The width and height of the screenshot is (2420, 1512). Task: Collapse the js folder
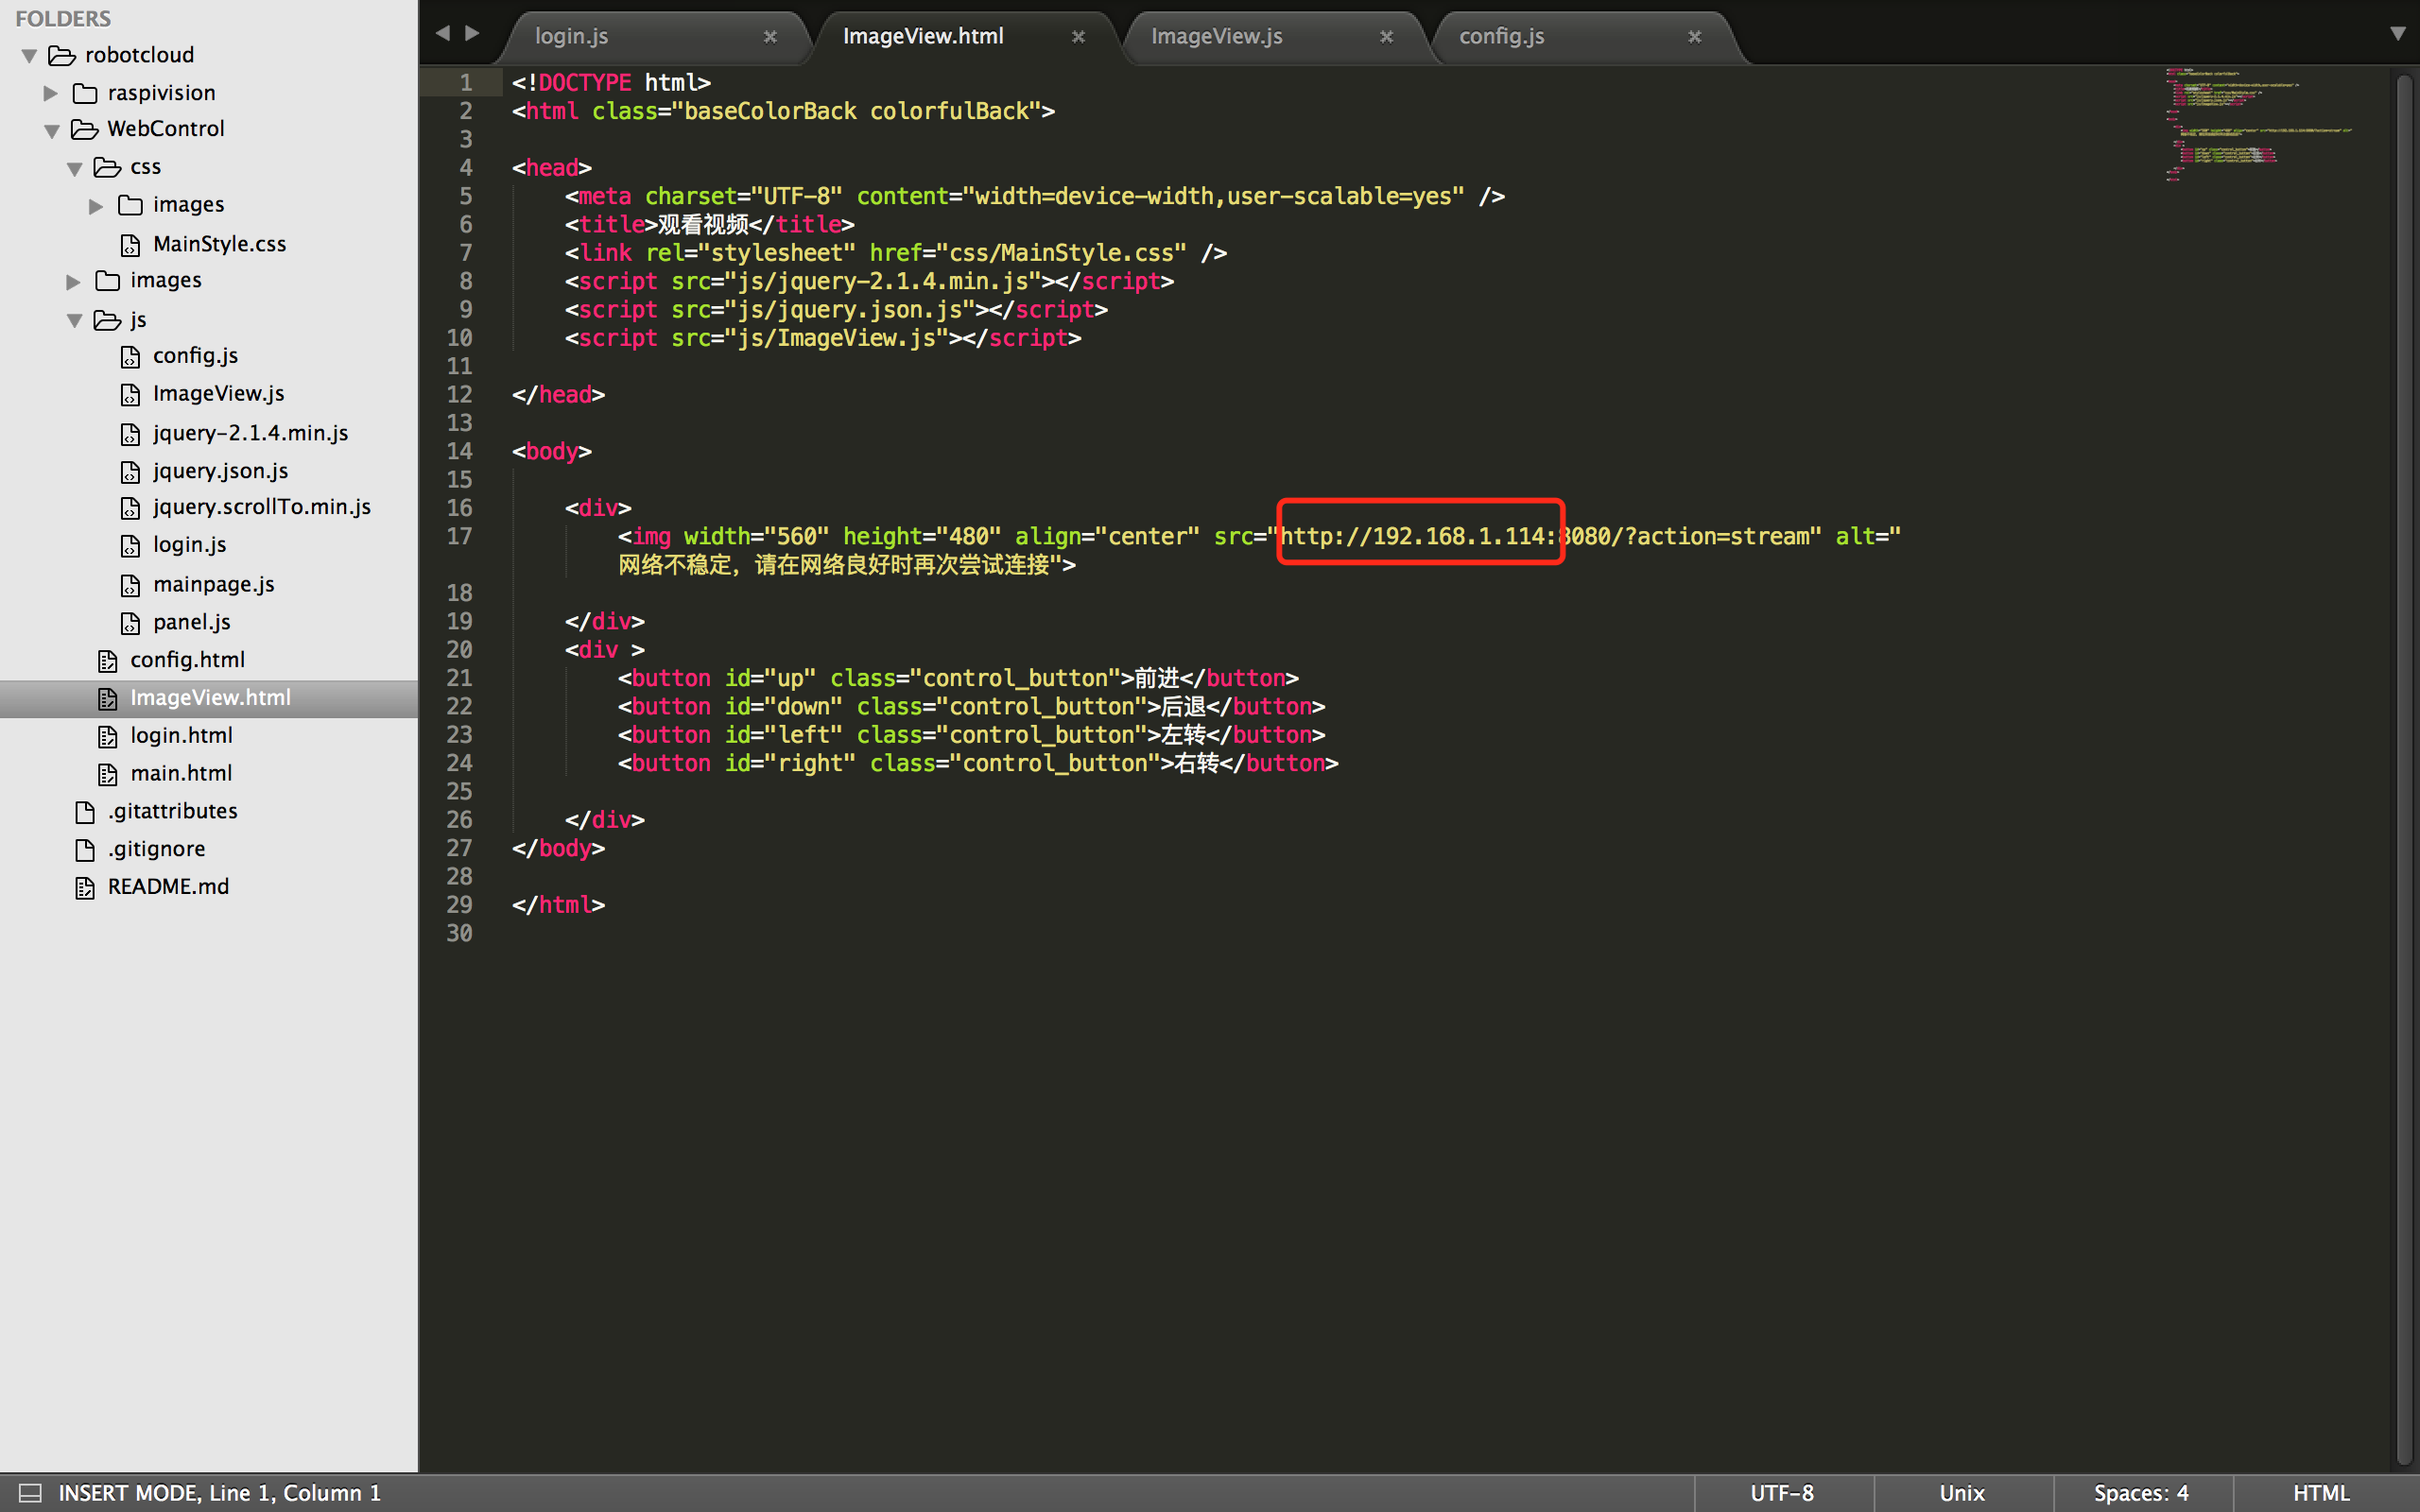(x=75, y=321)
